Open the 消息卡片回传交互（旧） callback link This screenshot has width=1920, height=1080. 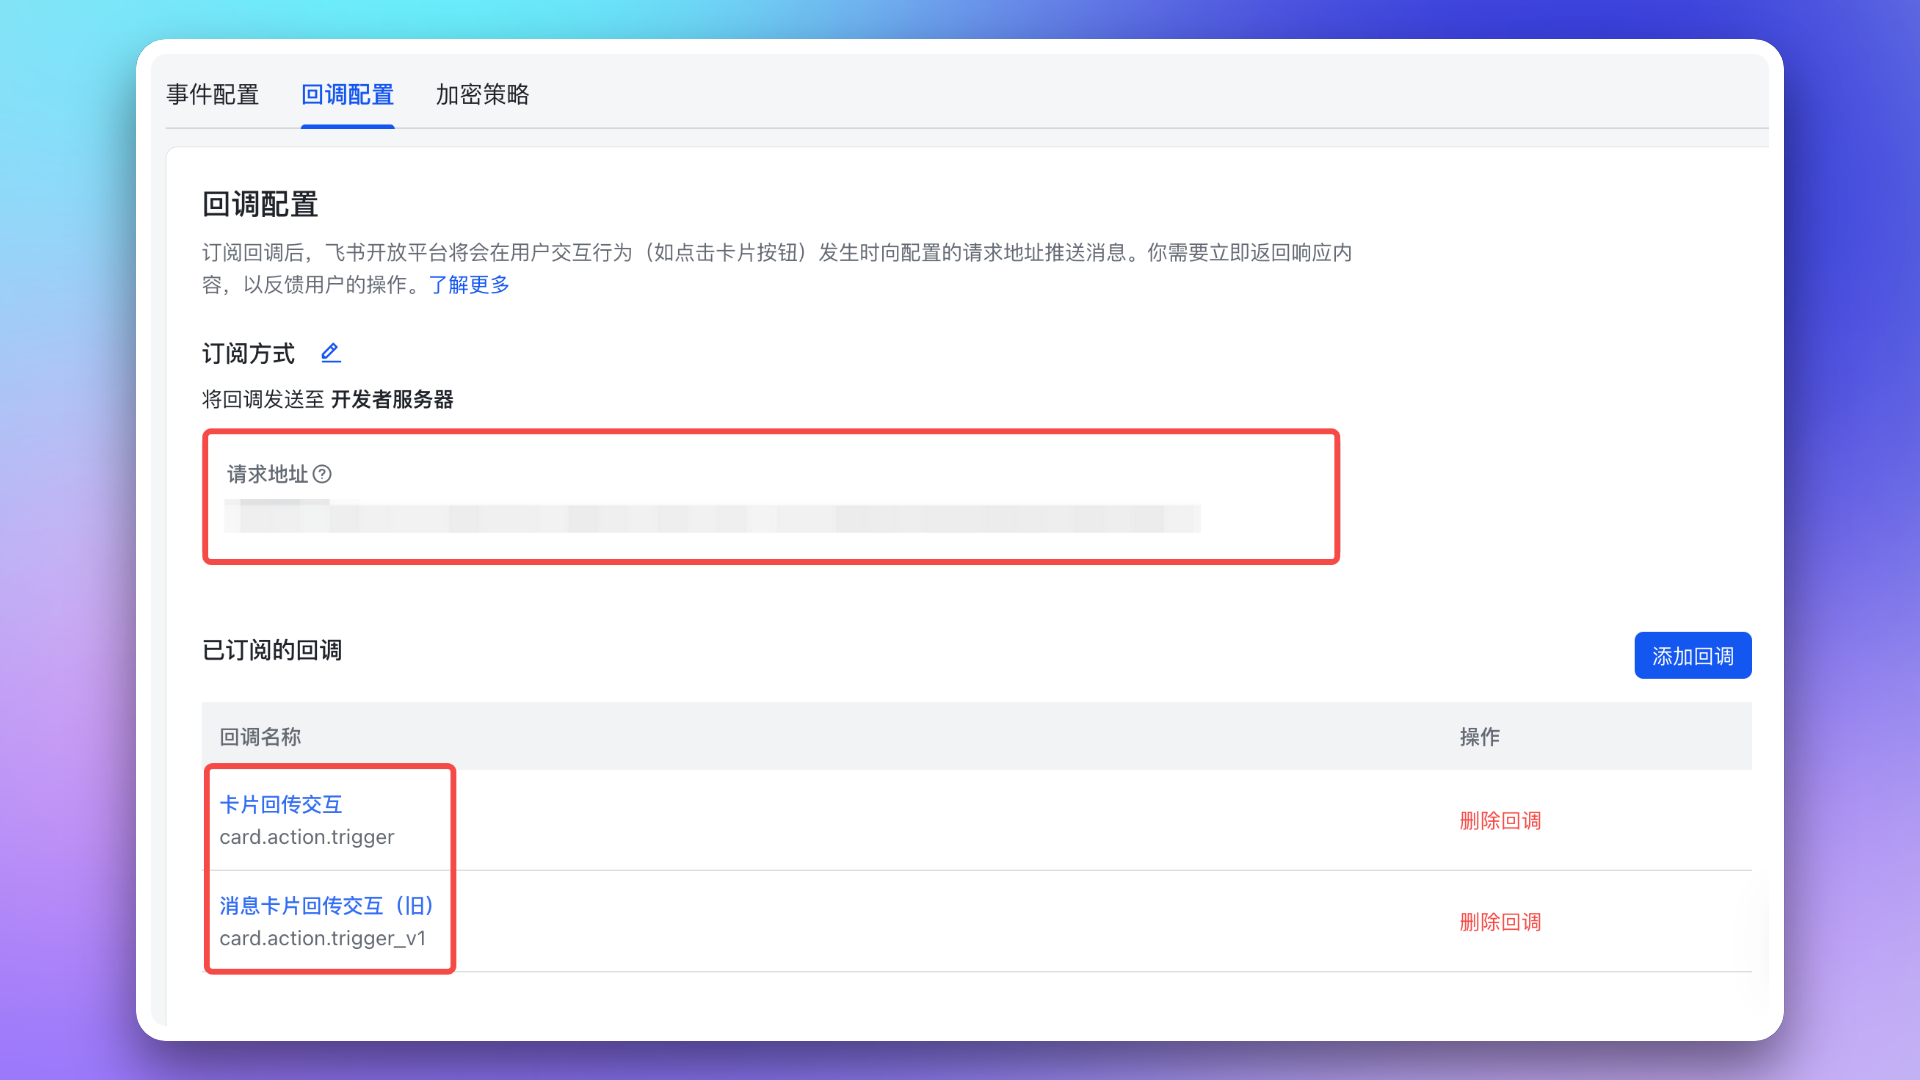coord(326,906)
